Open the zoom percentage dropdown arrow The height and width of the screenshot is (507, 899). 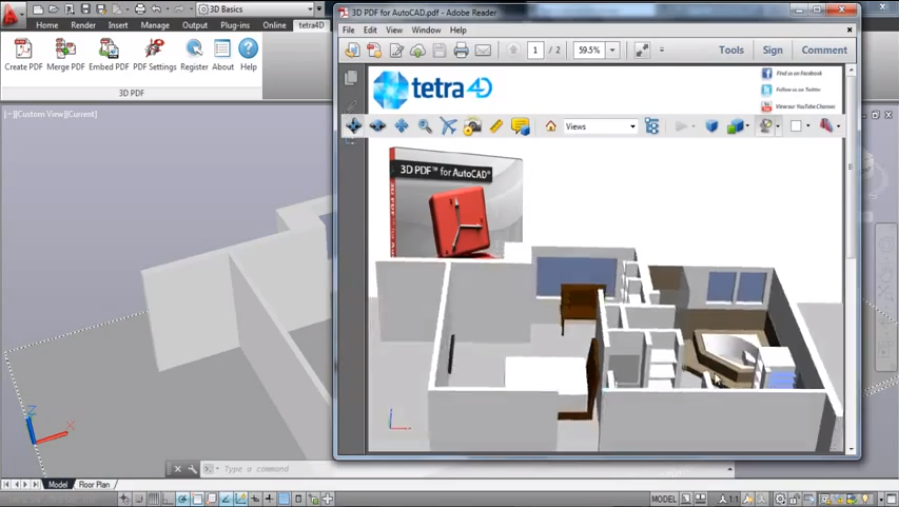coord(612,50)
